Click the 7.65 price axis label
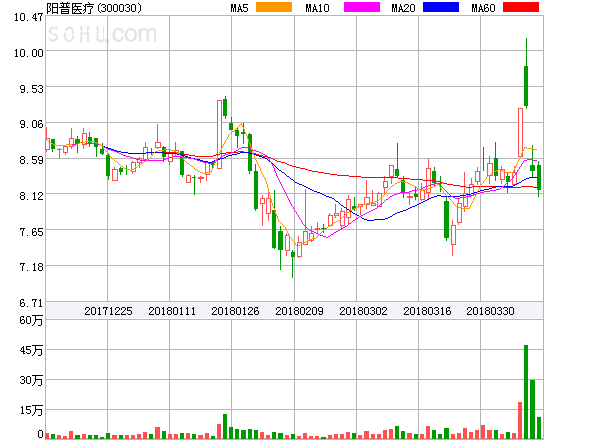Image resolution: width=600 pixels, height=440 pixels. coord(31,232)
